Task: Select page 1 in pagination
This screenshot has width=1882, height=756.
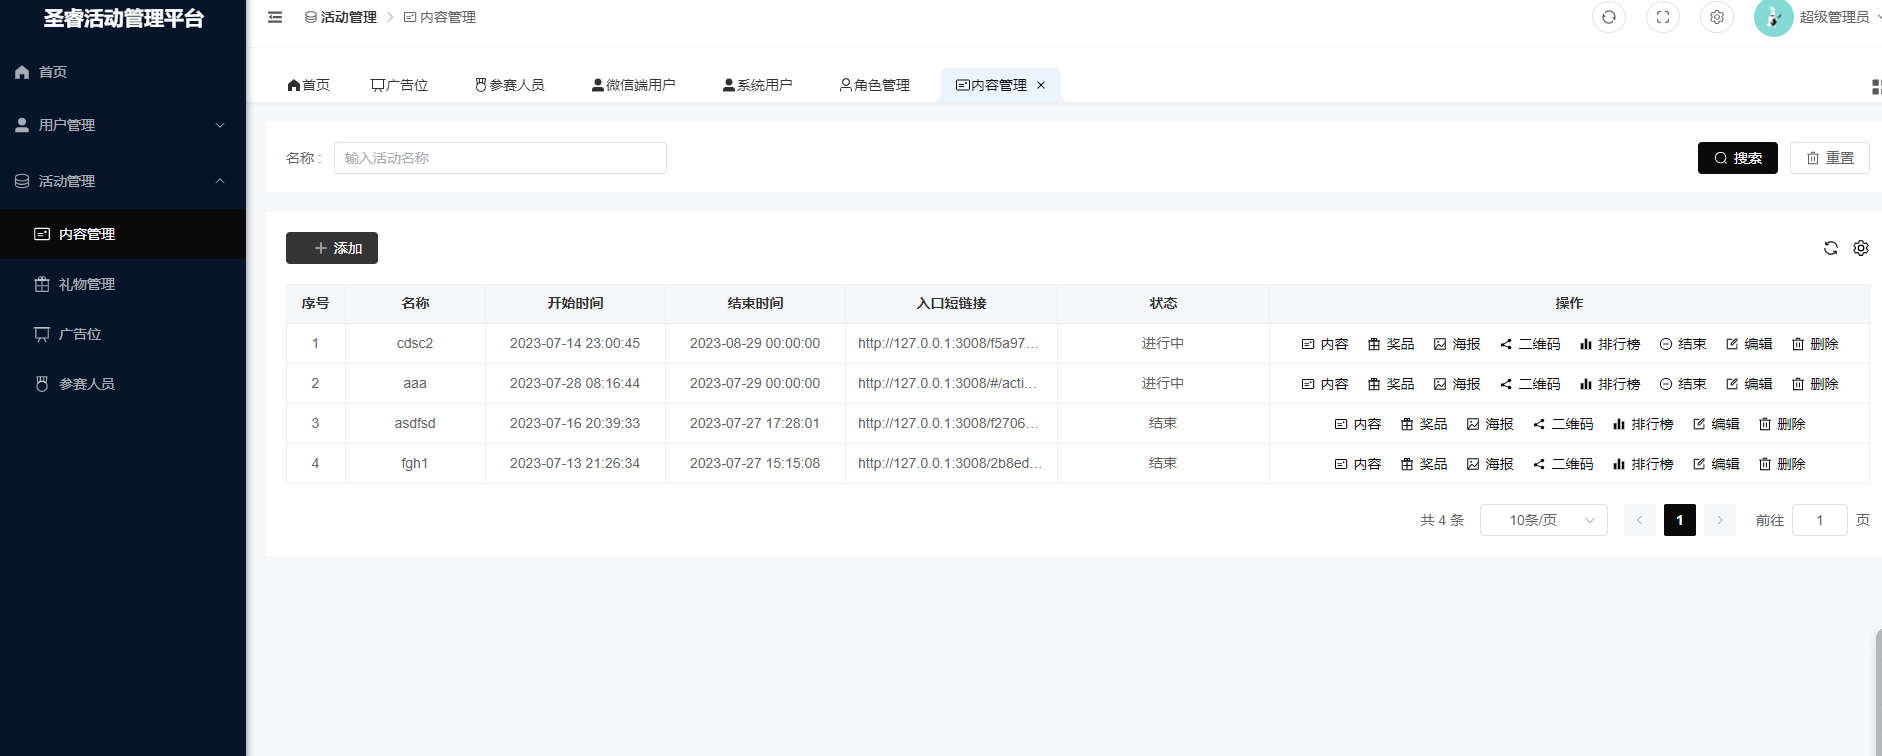Action: pos(1680,520)
